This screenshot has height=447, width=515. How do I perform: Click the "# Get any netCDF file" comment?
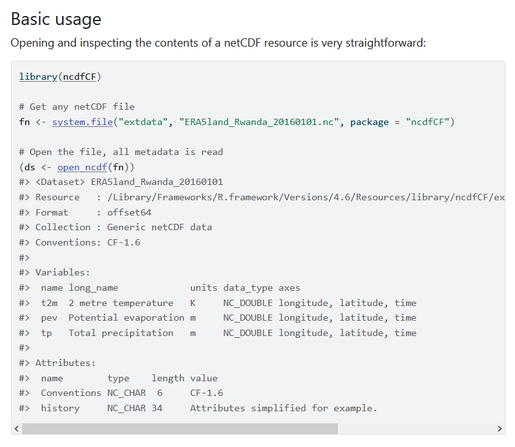tap(77, 107)
